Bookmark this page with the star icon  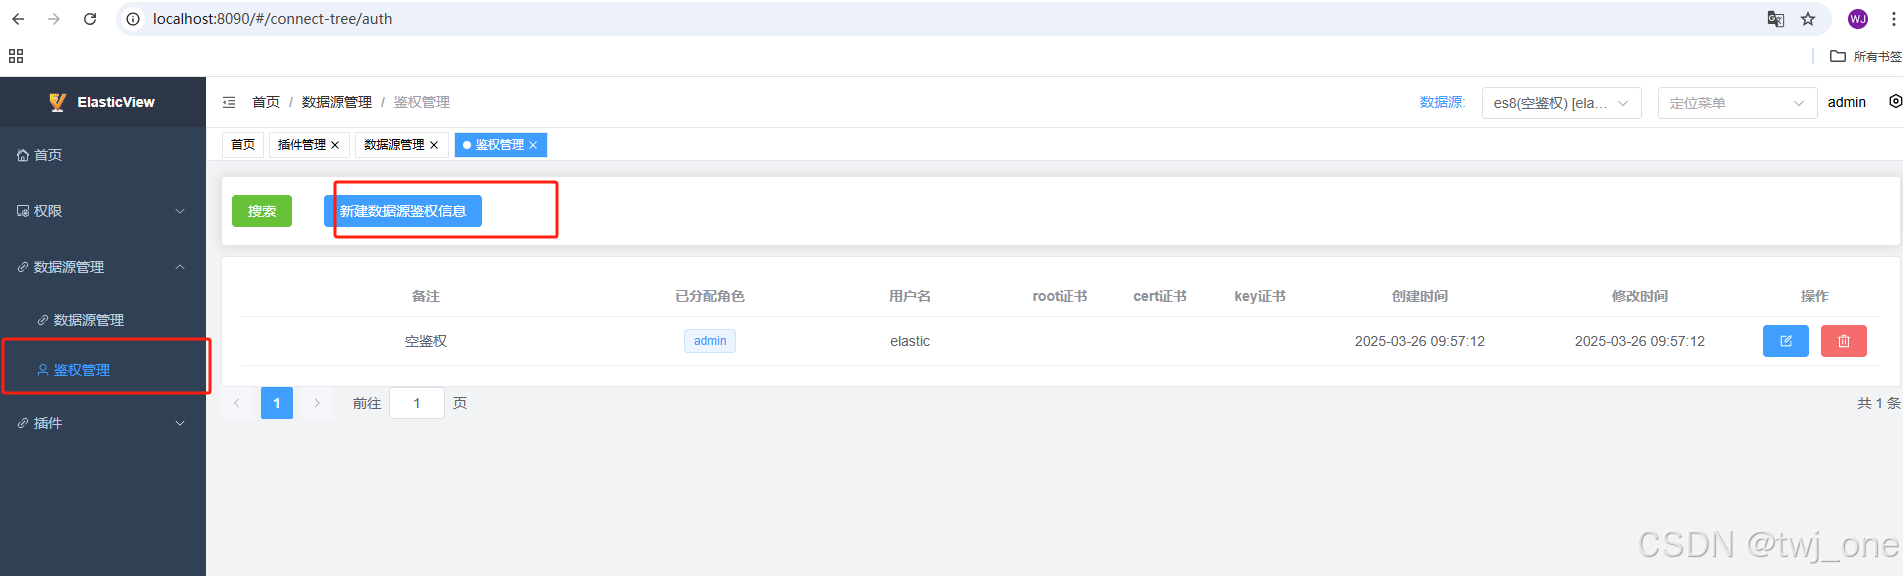(x=1808, y=19)
